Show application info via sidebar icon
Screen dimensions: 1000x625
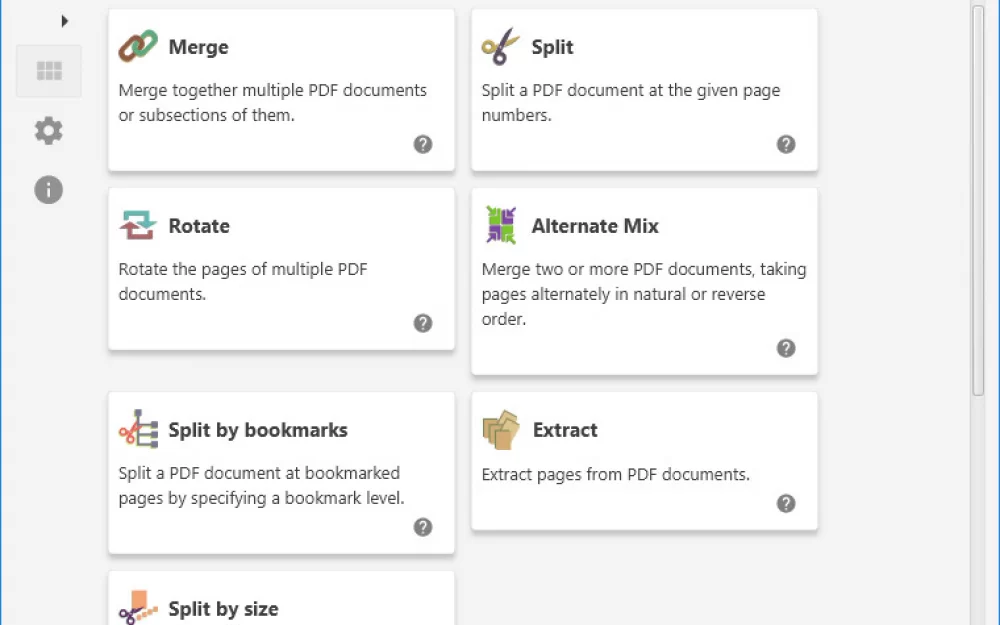coord(48,190)
